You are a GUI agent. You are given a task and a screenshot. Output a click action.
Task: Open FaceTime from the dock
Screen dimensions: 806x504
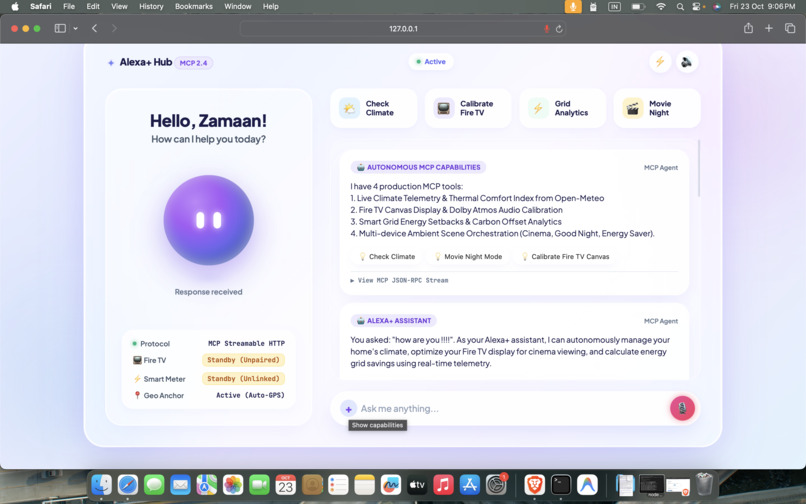coord(259,484)
